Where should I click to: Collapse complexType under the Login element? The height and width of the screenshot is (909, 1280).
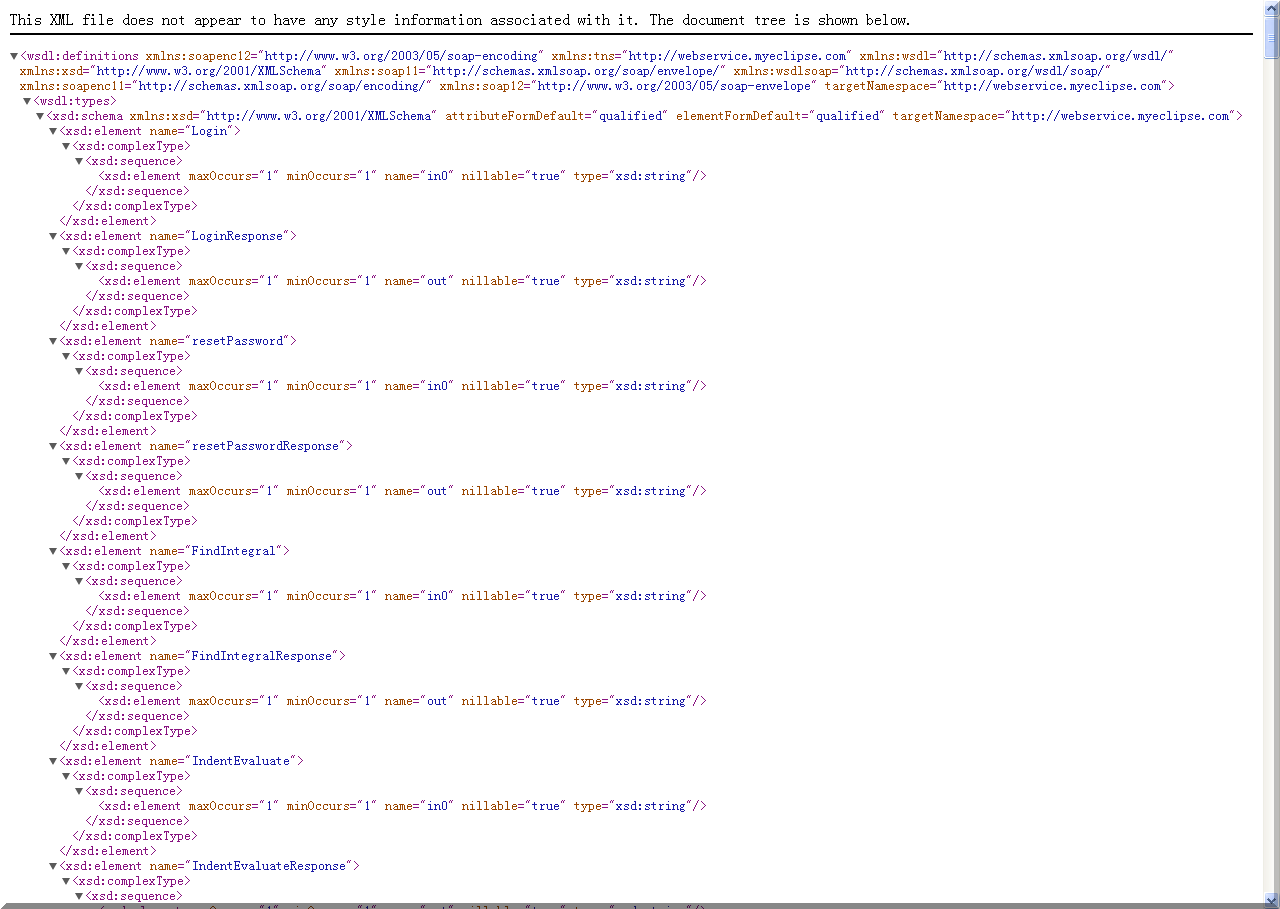click(66, 147)
